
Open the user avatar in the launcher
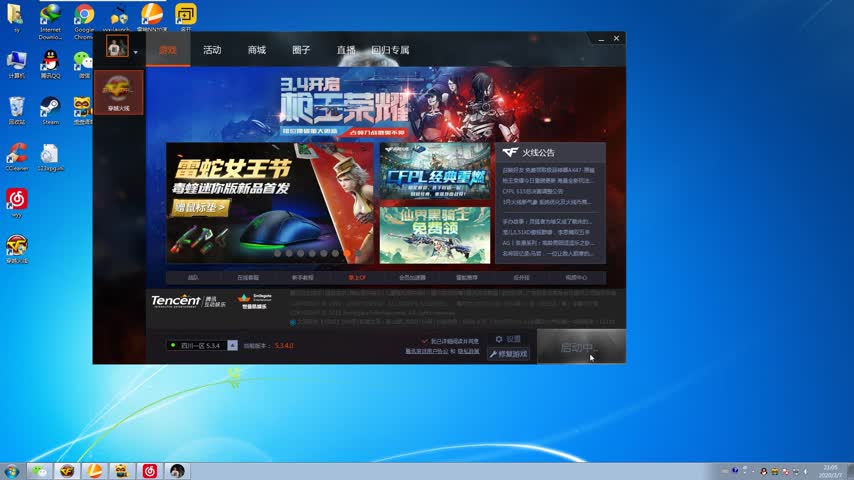(x=117, y=47)
